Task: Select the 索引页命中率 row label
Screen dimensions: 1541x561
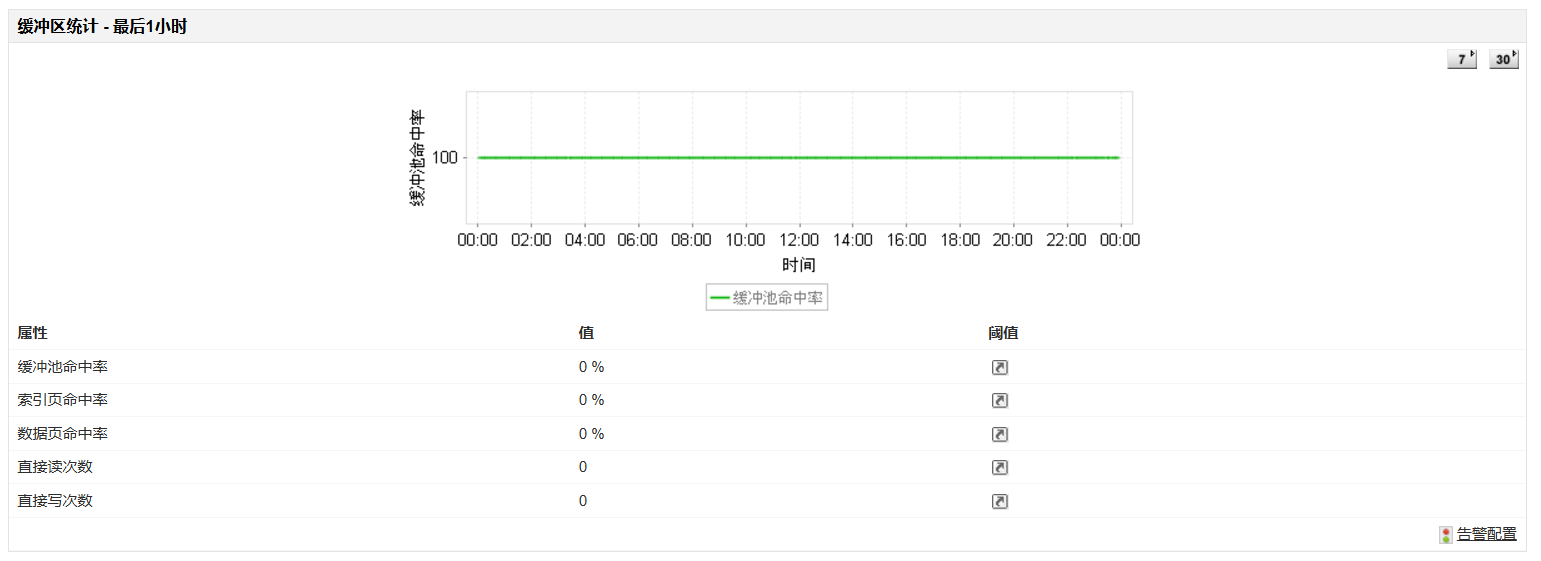Action: 62,400
